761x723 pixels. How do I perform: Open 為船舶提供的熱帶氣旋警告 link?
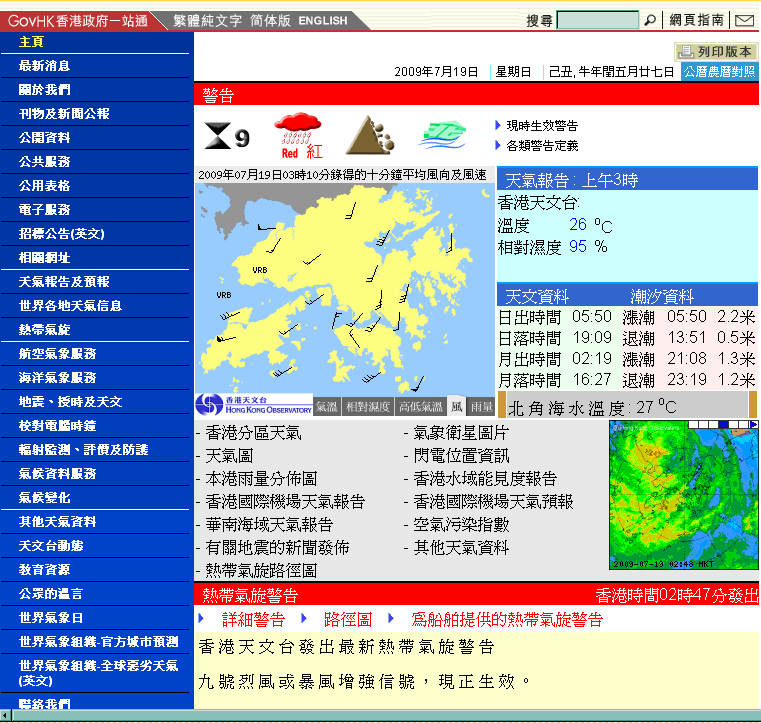pos(507,620)
